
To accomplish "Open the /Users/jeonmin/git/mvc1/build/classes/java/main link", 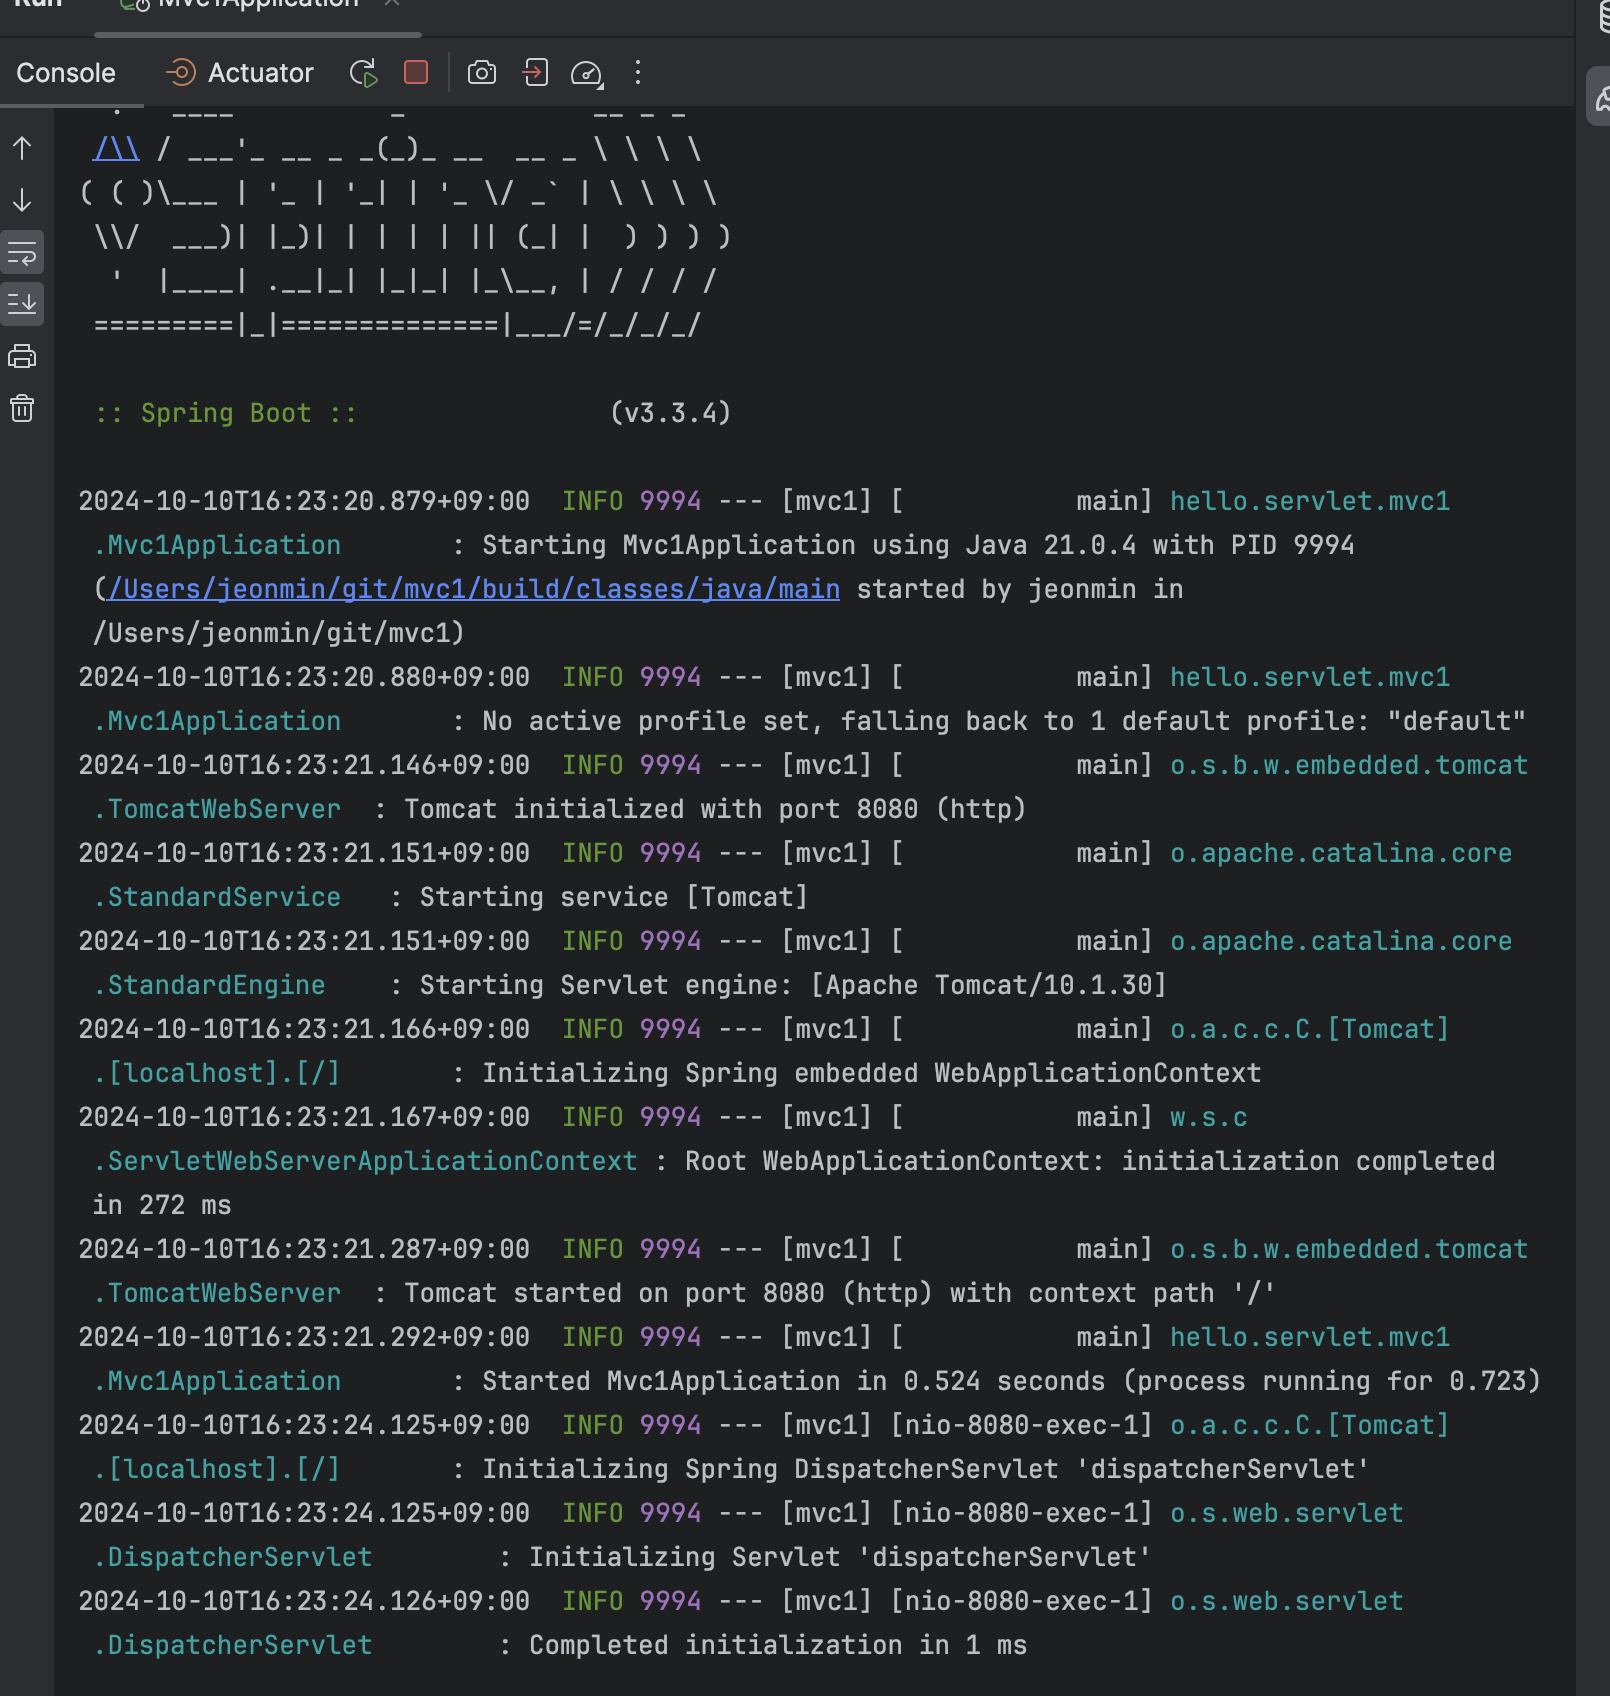I will 474,589.
